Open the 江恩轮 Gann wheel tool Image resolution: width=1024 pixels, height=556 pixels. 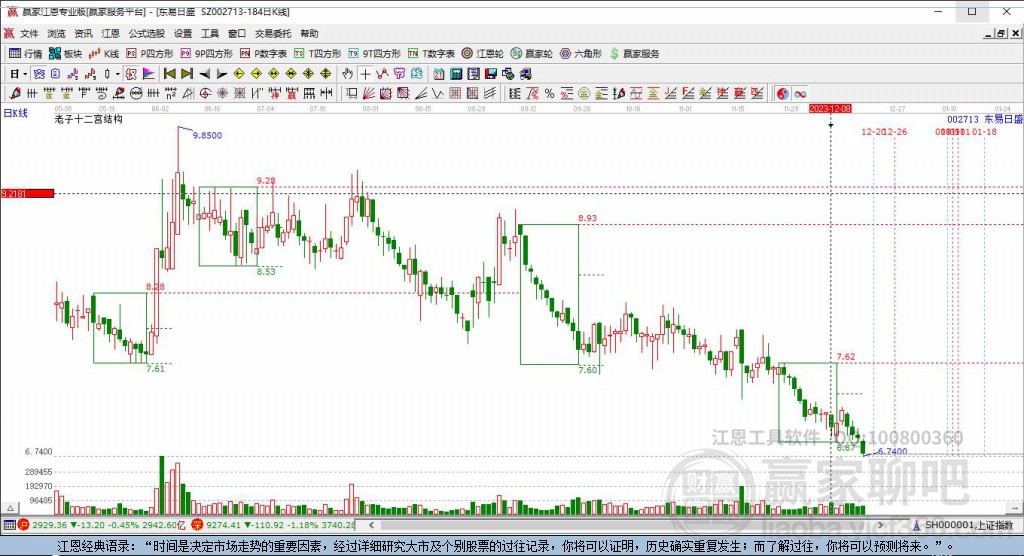pos(483,54)
